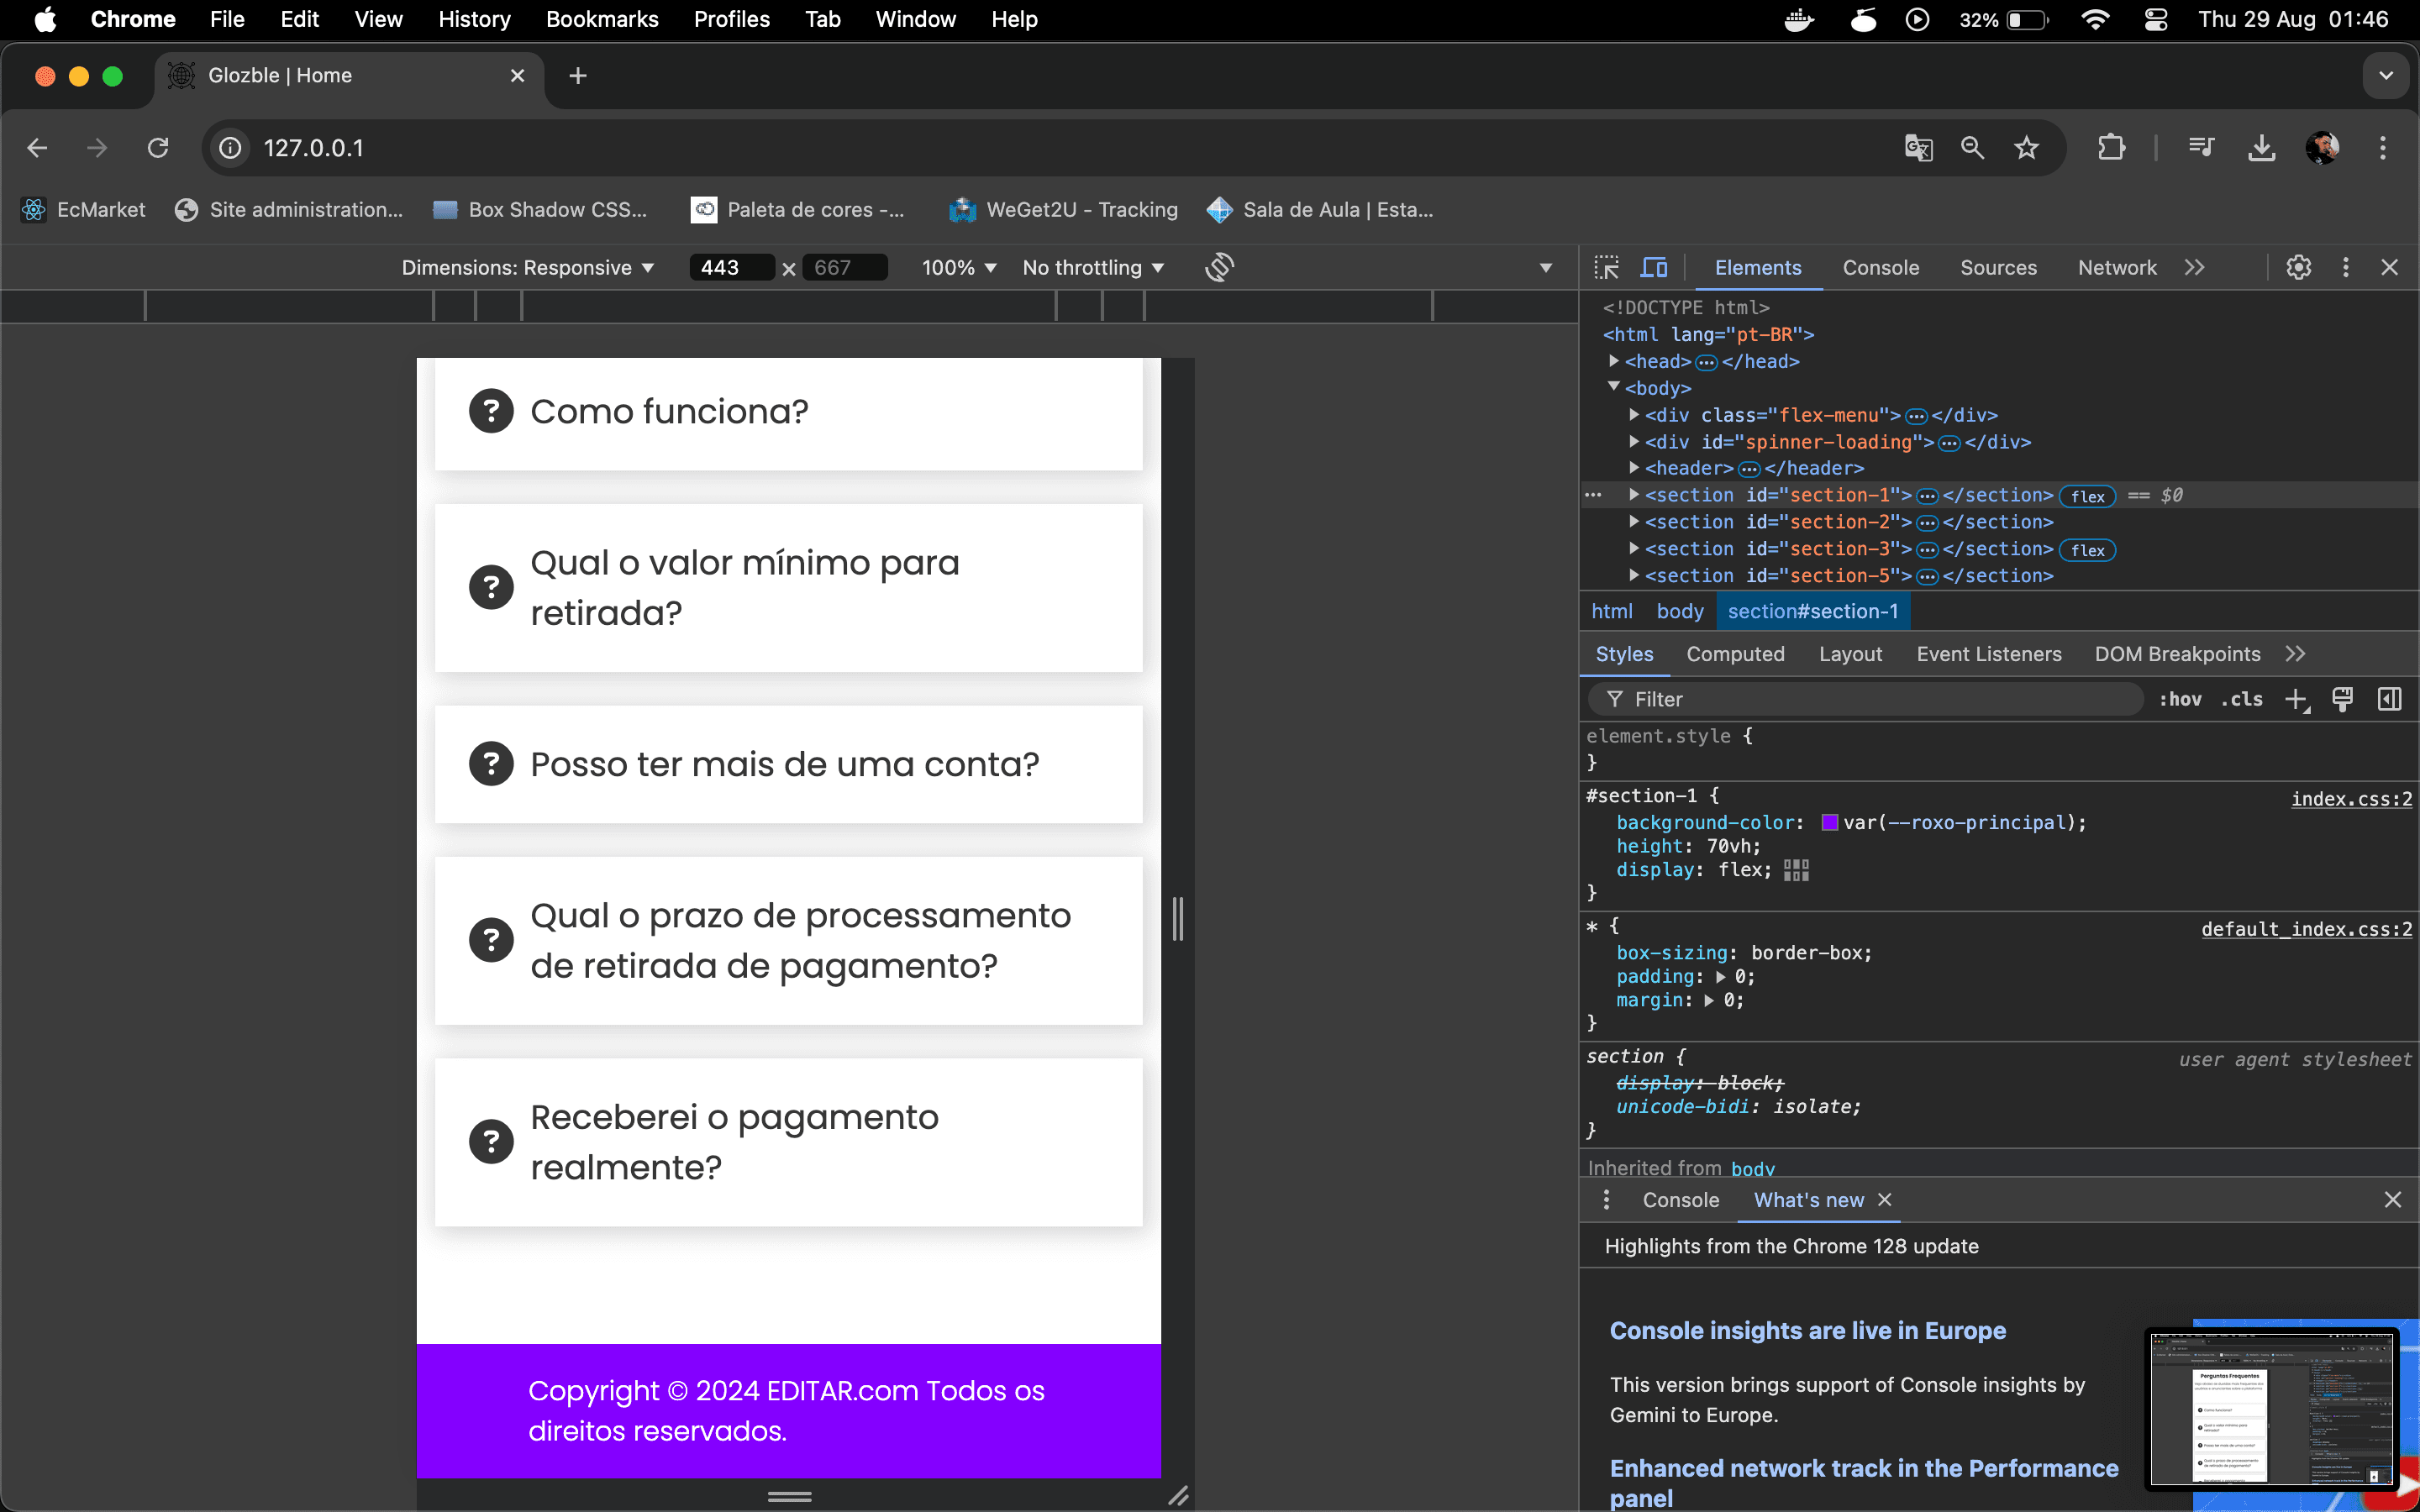Open the index.css:2 source link
Viewport: 2420px width, 1512px height.
pyautogui.click(x=2351, y=799)
